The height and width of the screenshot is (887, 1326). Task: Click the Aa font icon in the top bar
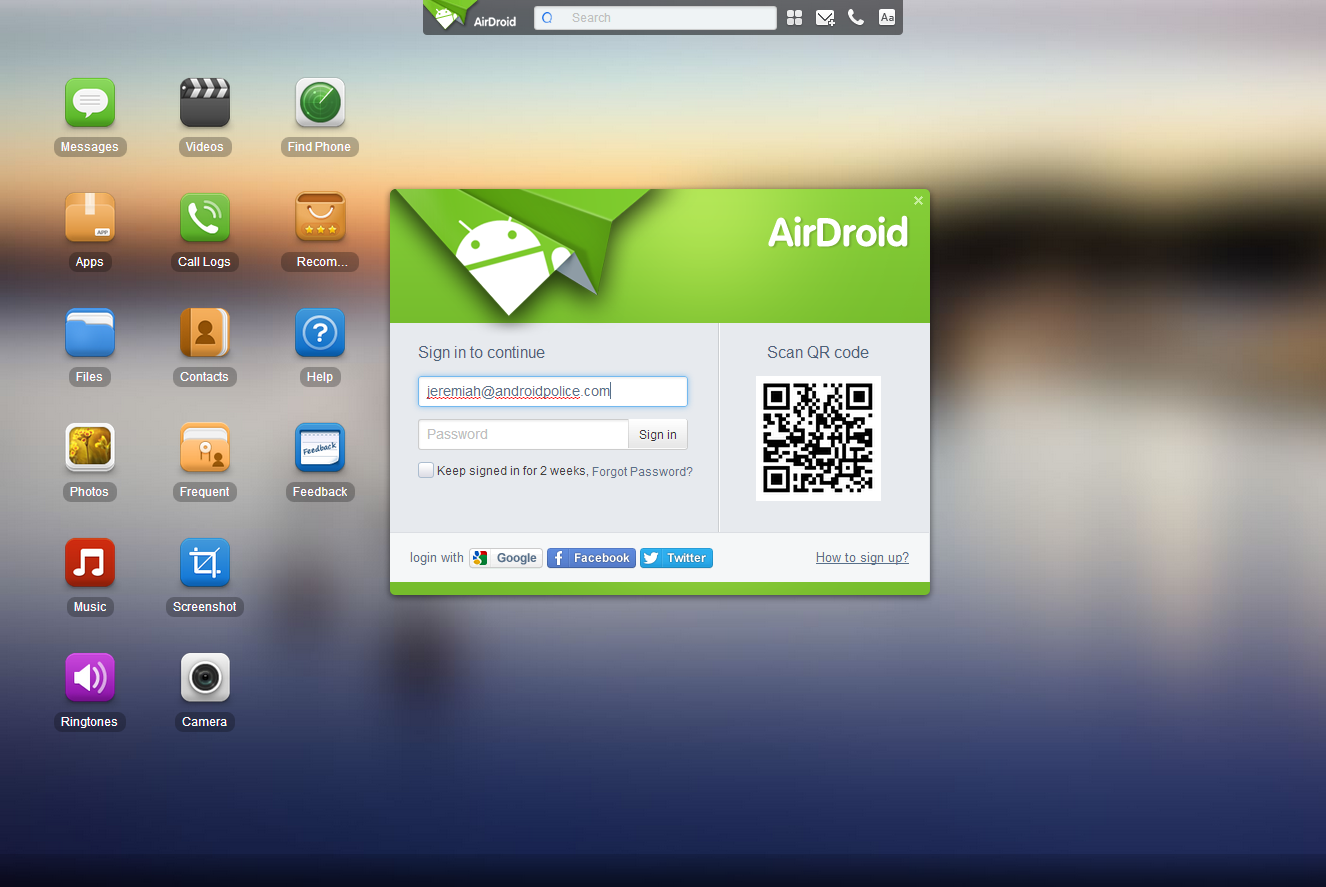(x=886, y=17)
